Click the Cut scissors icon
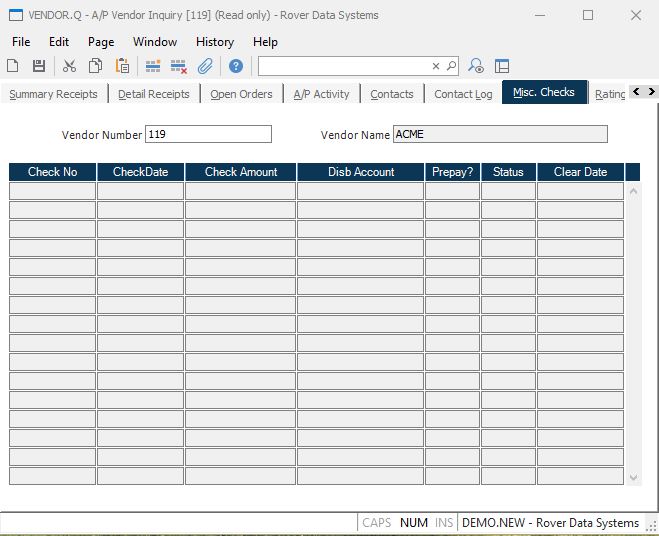 69,66
